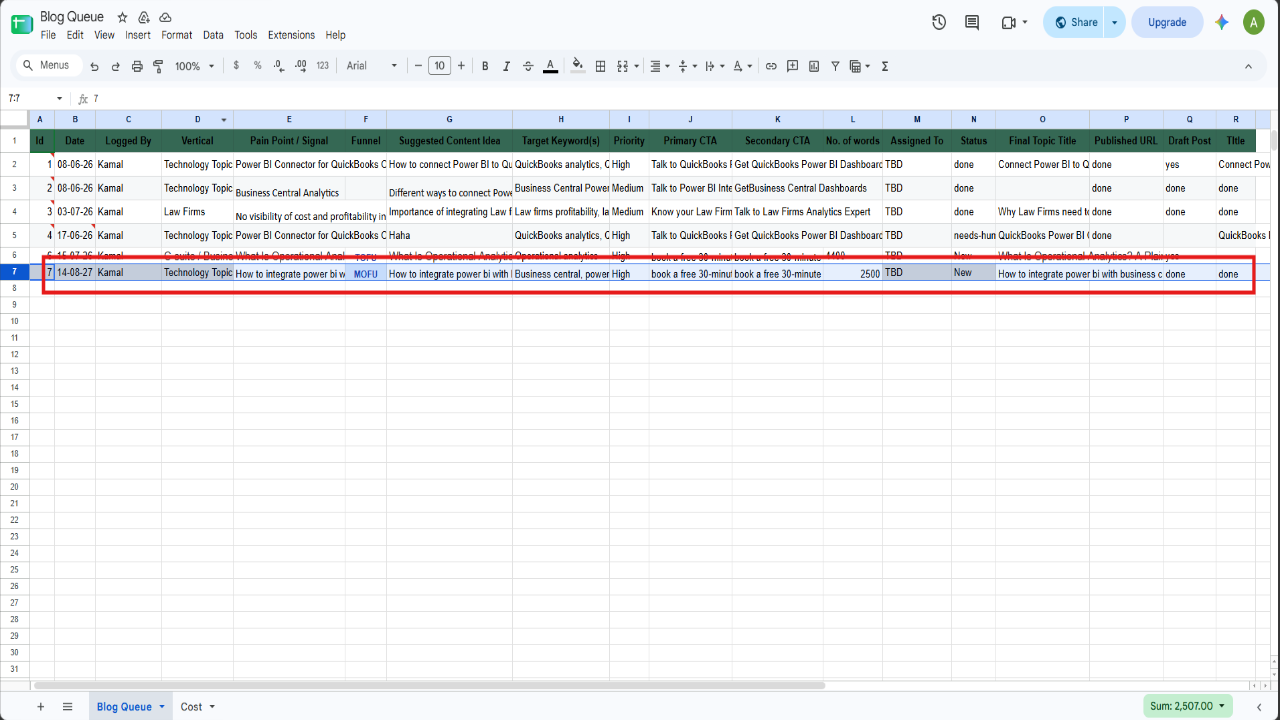Click the Insert chart icon
The image size is (1280, 720).
point(814,66)
